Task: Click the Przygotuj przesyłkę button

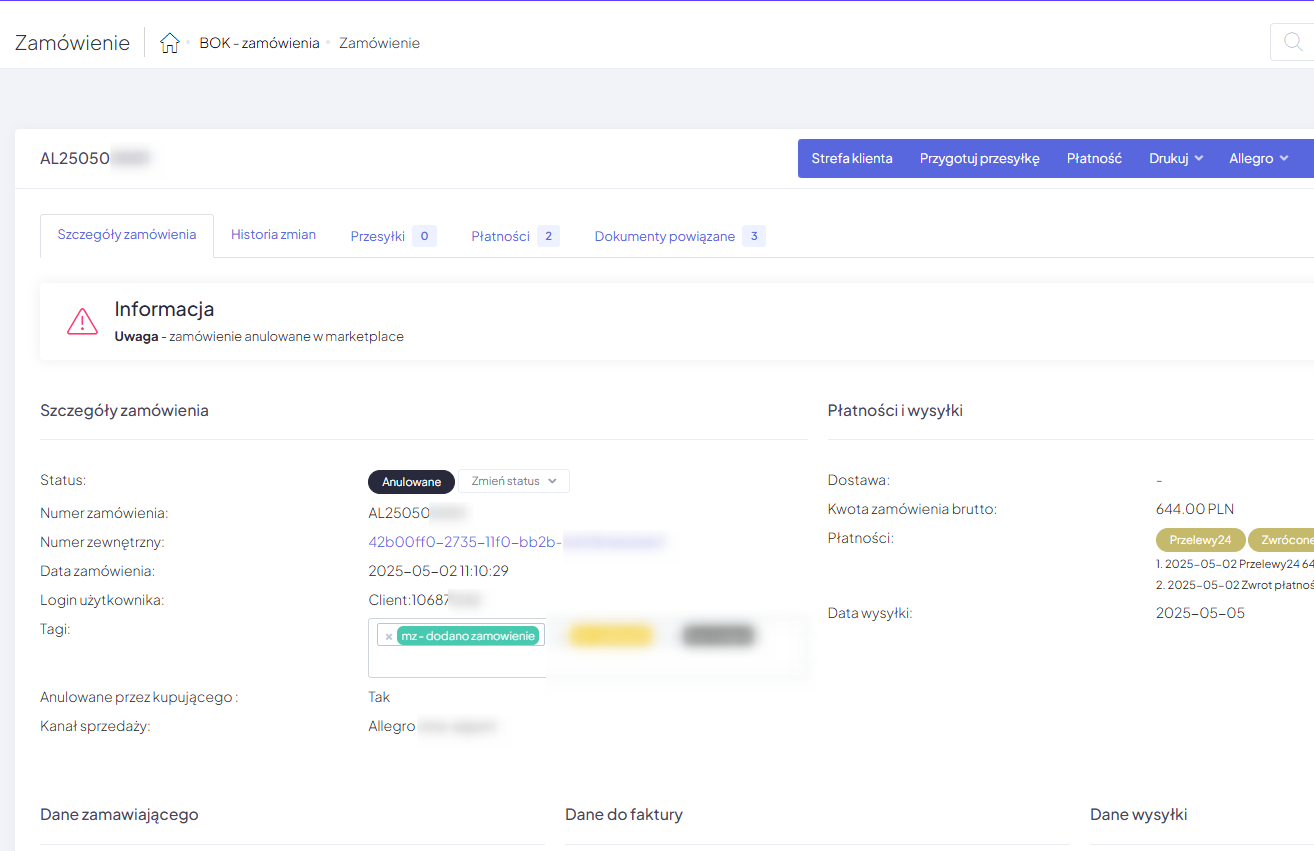Action: click(x=979, y=159)
